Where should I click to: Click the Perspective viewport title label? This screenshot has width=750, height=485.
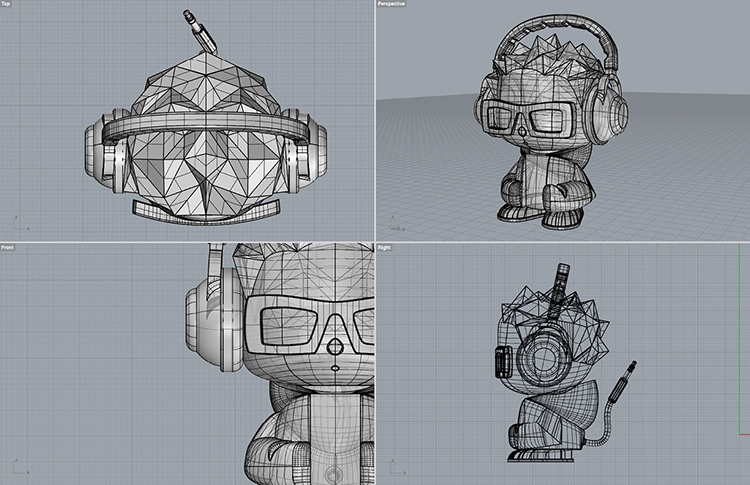392,5
